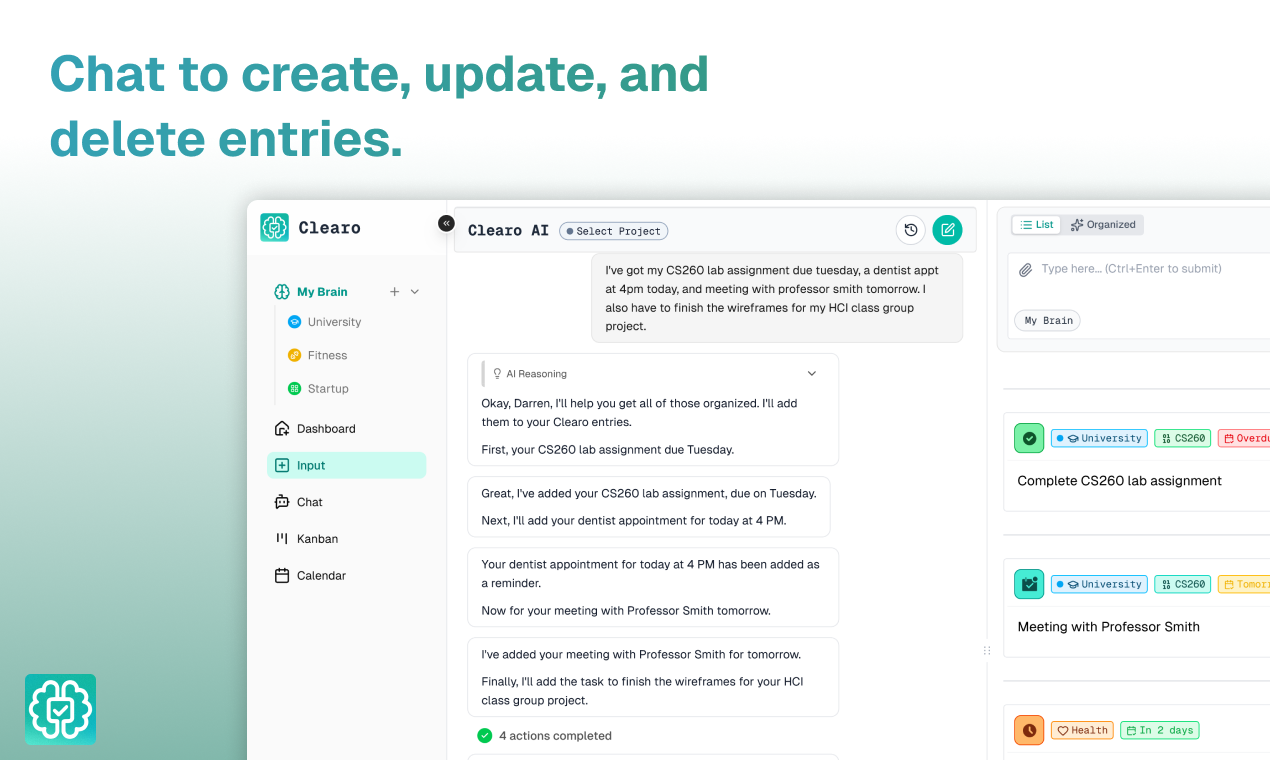
Task: Click the orange Fitness project color dot
Action: [294, 355]
